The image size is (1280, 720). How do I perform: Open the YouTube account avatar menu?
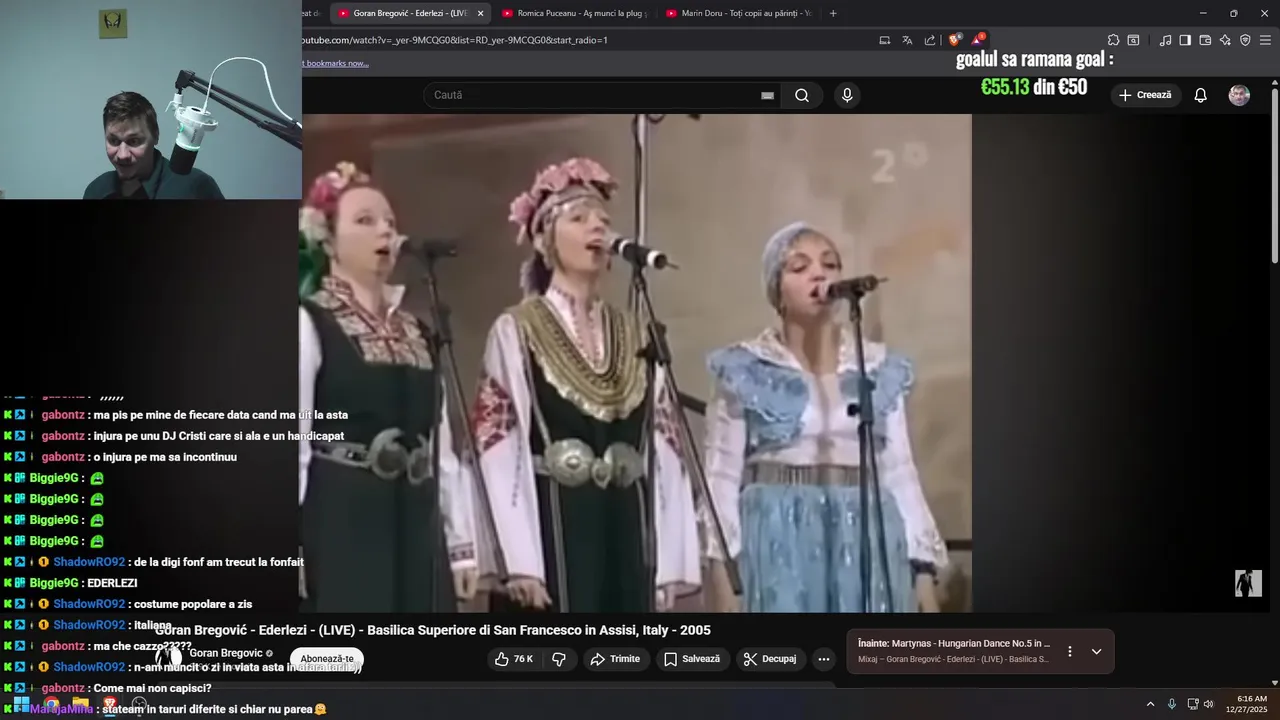coord(1239,95)
